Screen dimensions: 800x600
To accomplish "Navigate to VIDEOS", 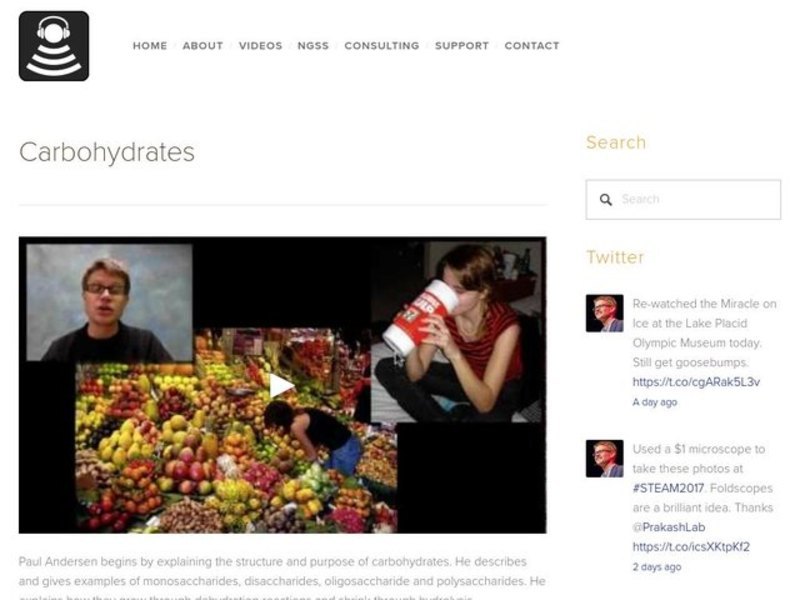I will (261, 46).
